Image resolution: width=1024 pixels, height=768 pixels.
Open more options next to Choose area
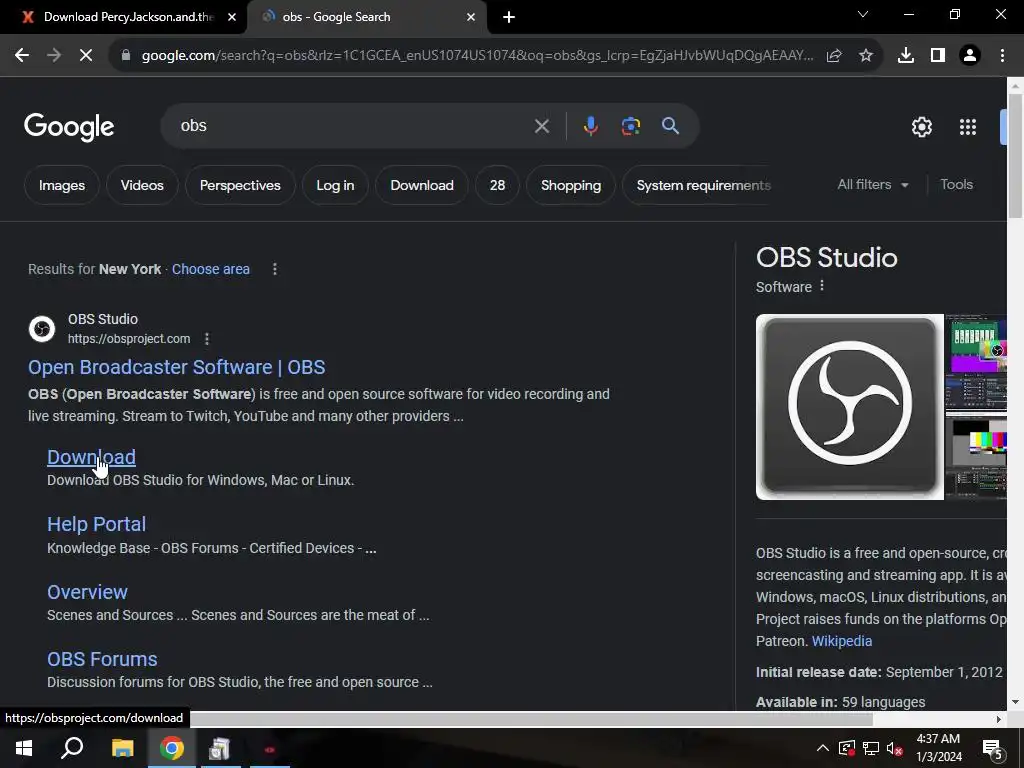click(x=275, y=269)
